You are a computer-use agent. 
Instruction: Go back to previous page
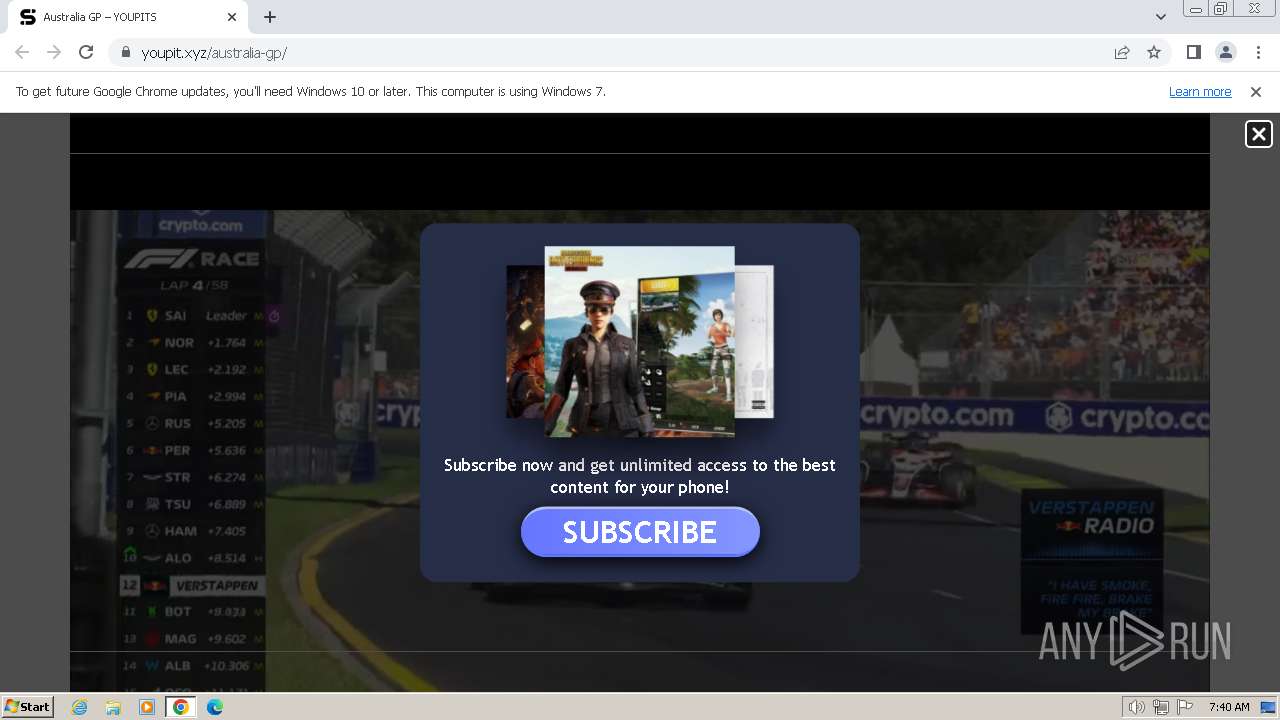[x=22, y=52]
